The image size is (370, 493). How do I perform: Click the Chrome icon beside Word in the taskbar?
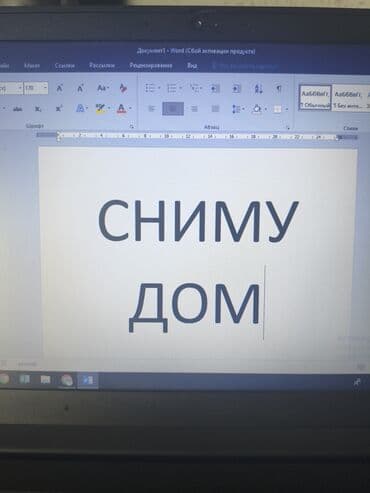coord(67,380)
